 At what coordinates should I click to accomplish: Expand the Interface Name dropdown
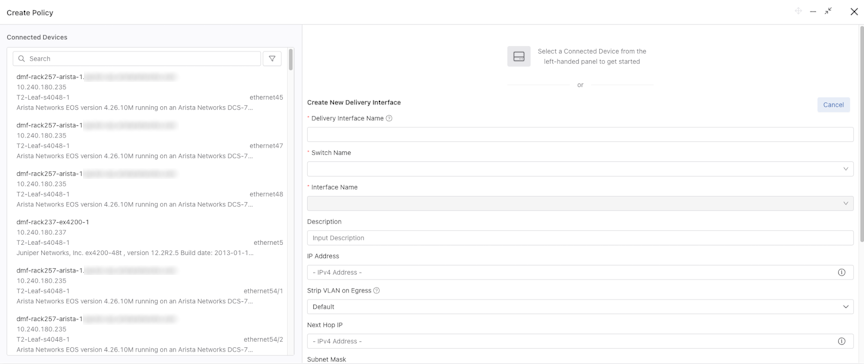pos(580,203)
